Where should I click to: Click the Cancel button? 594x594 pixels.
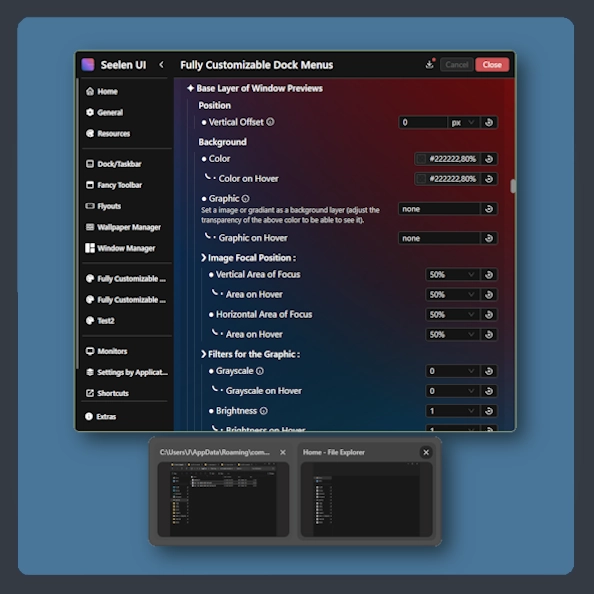[x=456, y=65]
